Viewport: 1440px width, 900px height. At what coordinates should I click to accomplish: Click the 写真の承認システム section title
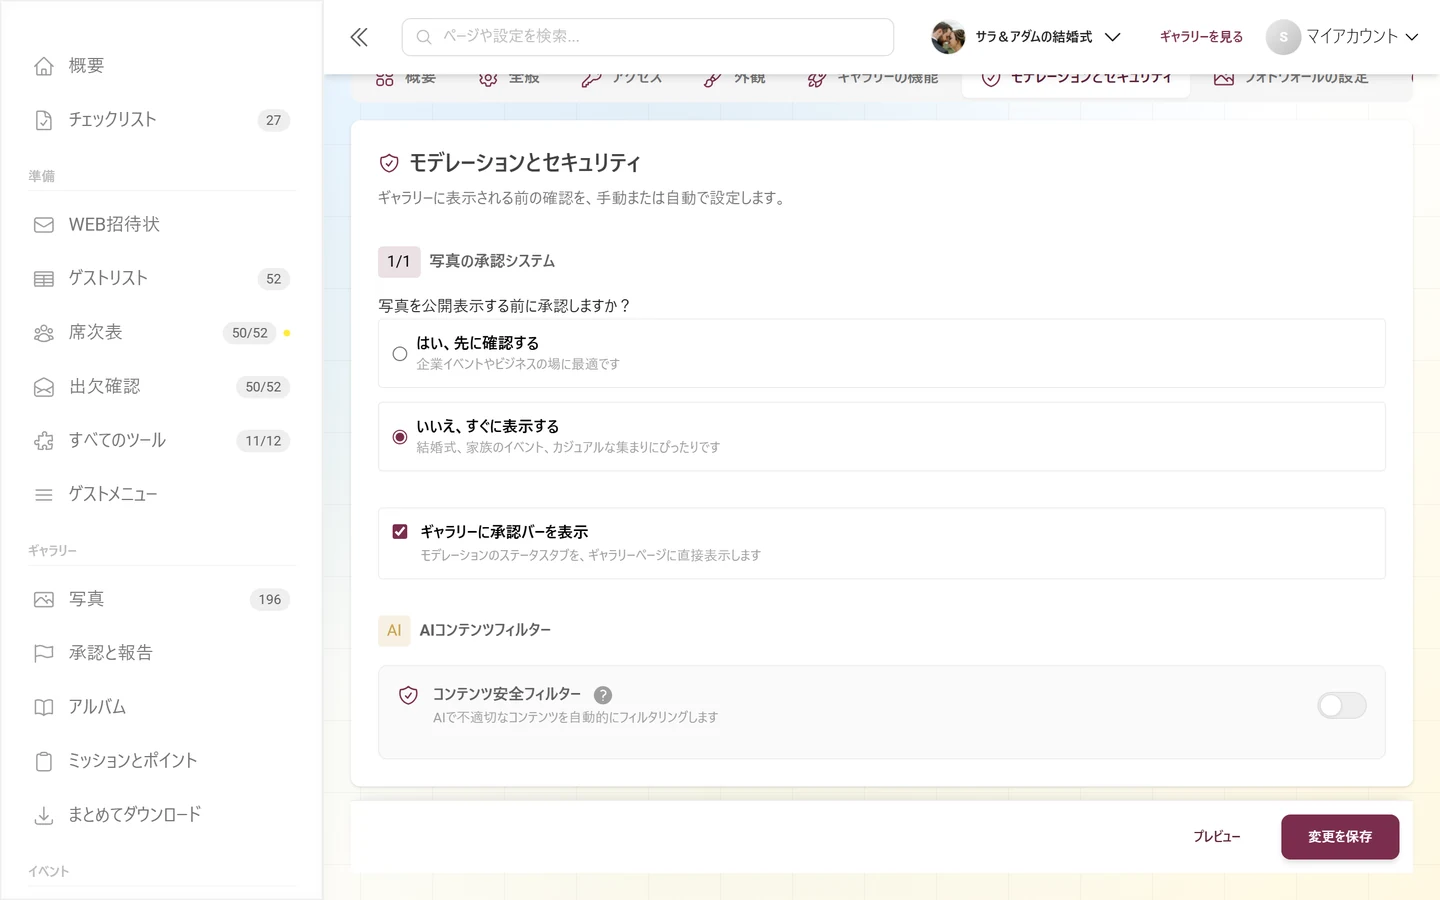coord(492,262)
